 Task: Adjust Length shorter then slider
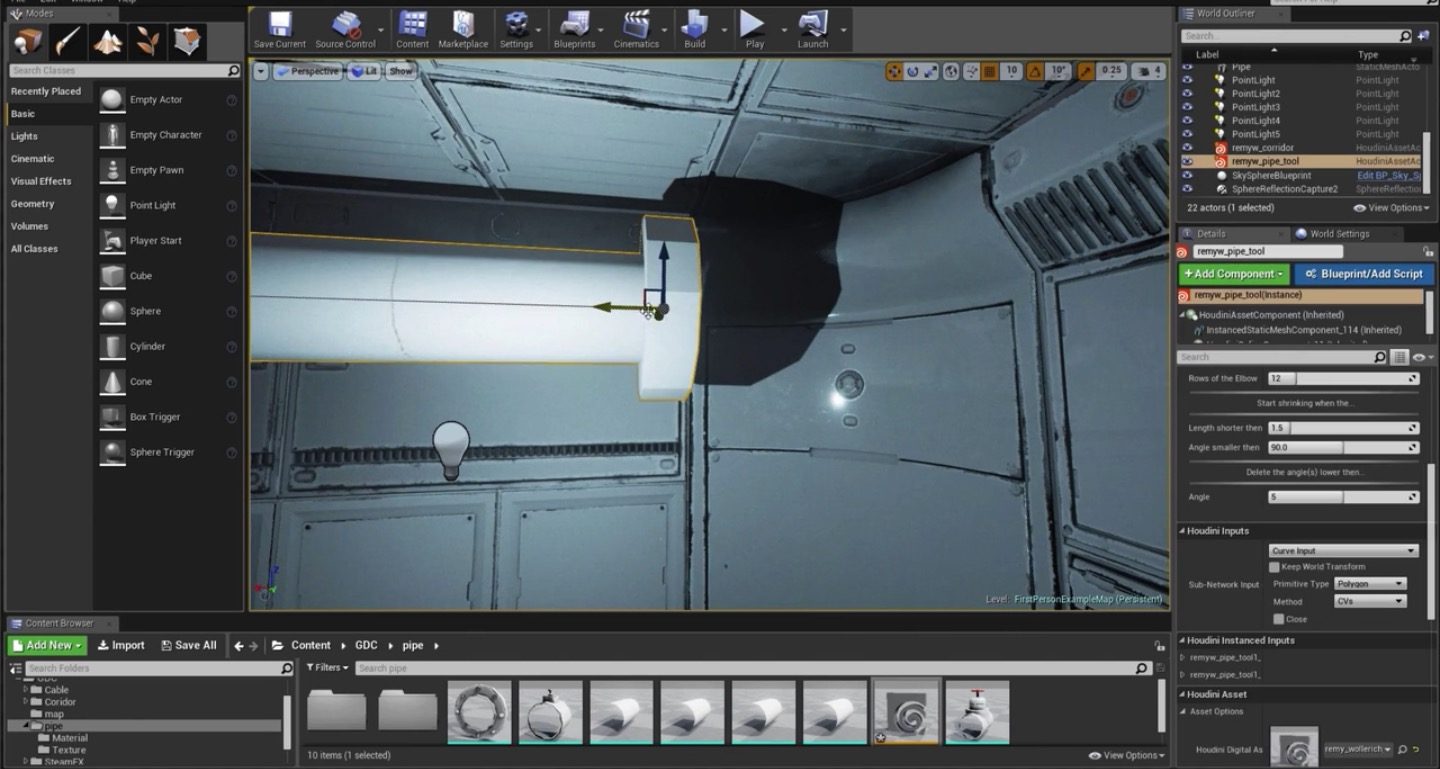pos(1343,428)
